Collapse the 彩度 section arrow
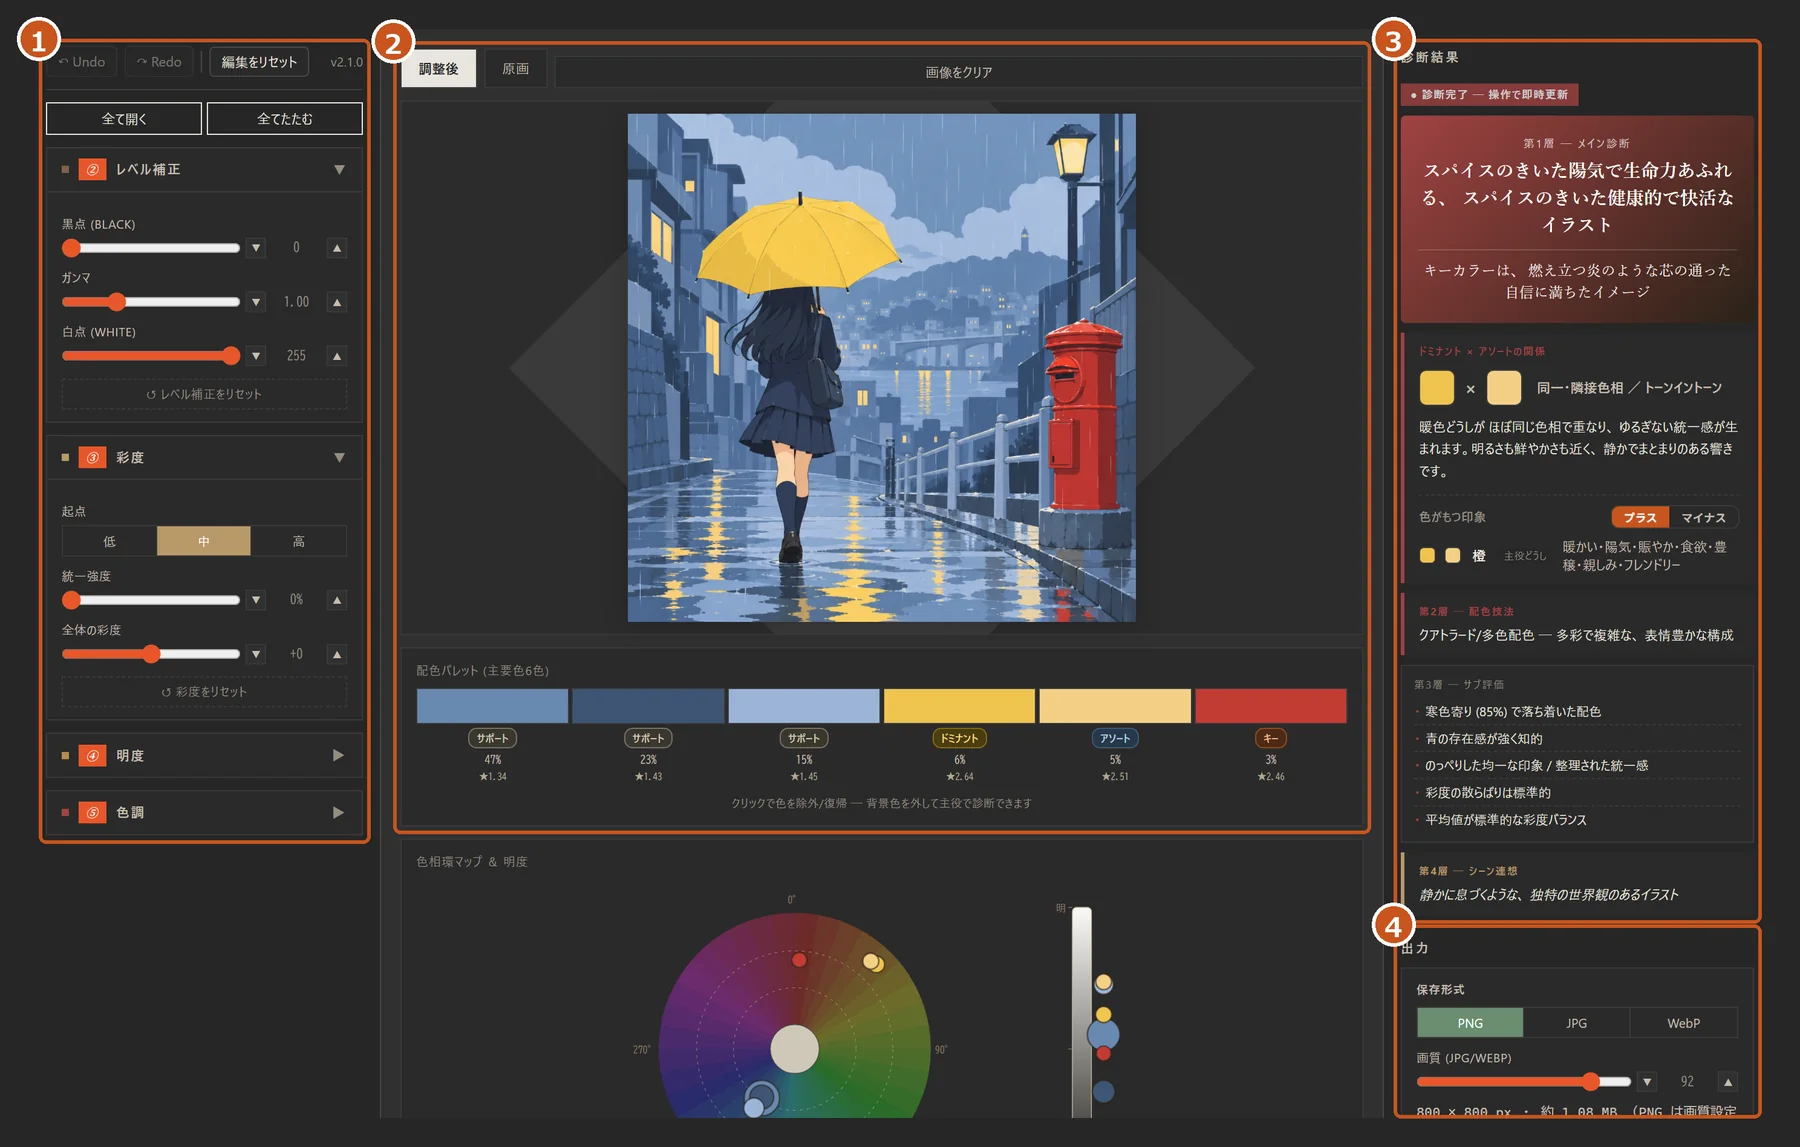 [339, 457]
